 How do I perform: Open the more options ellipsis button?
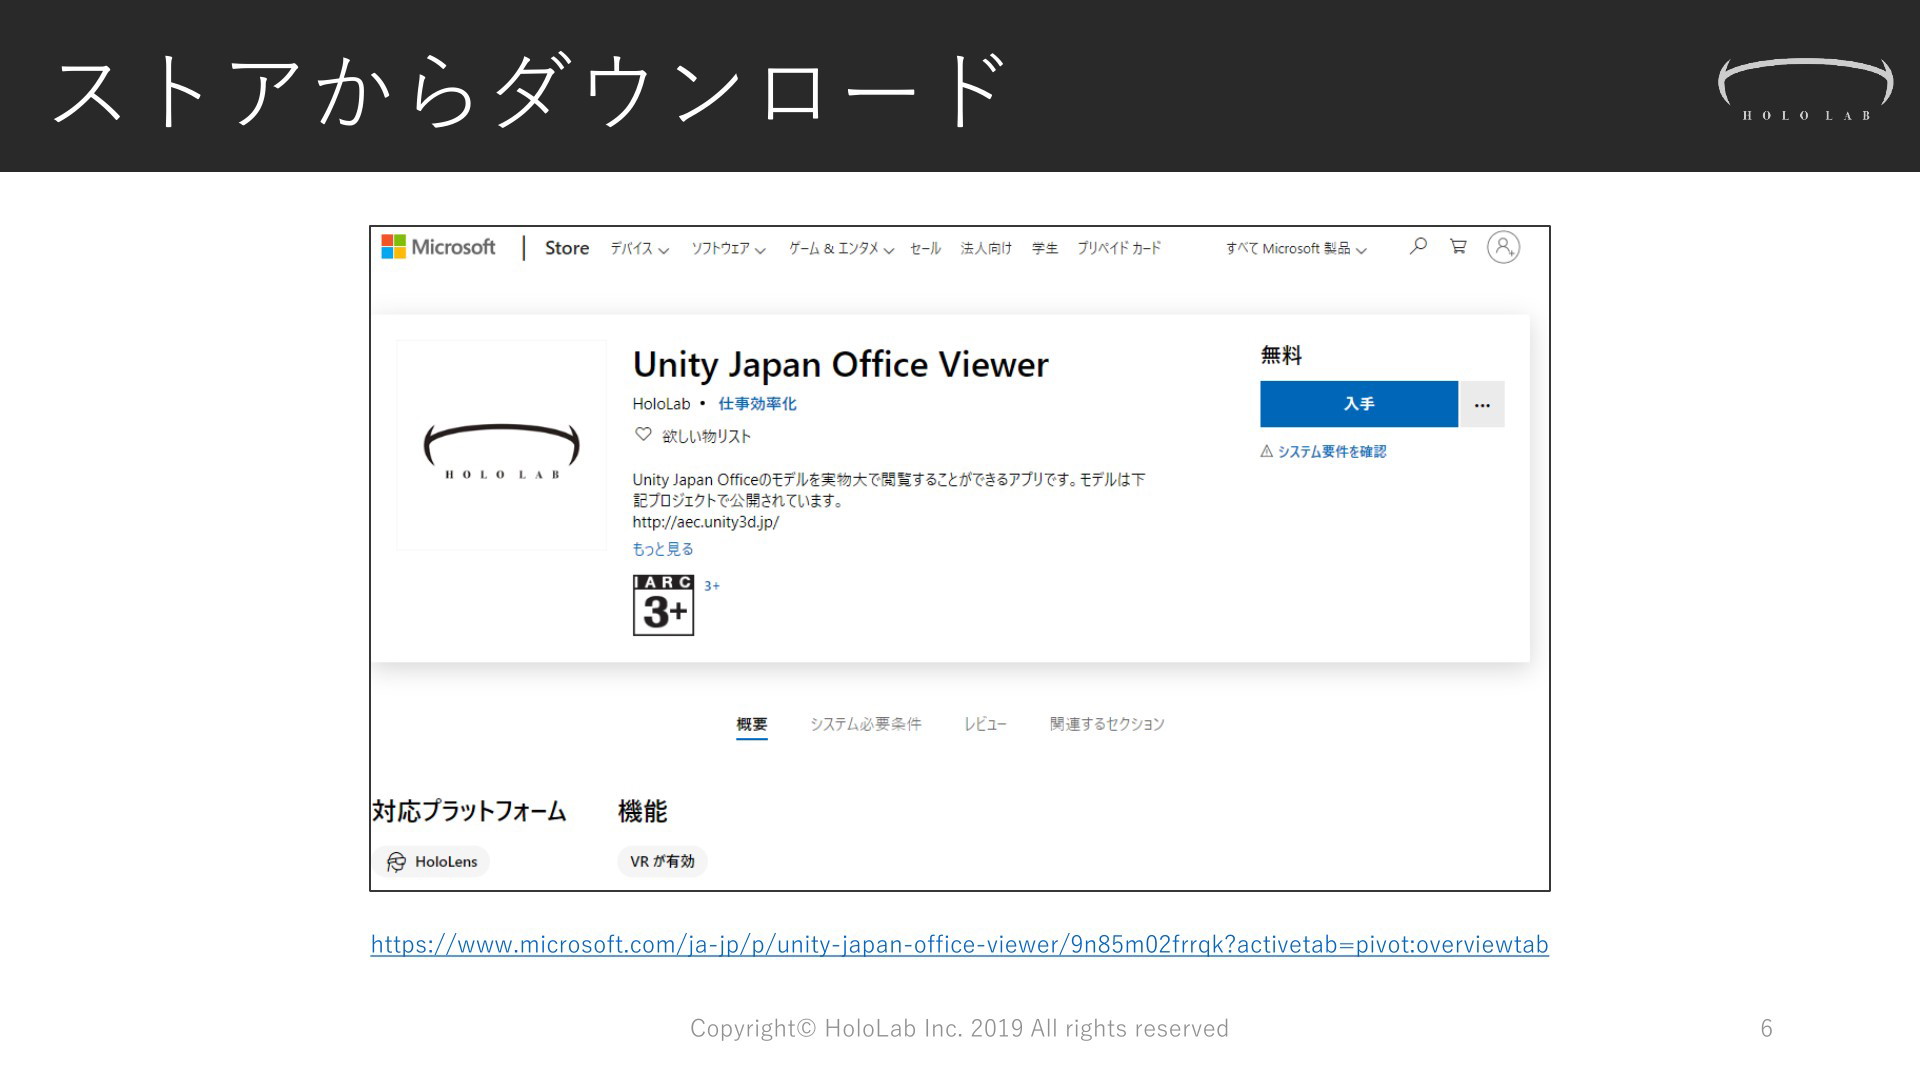coord(1482,404)
